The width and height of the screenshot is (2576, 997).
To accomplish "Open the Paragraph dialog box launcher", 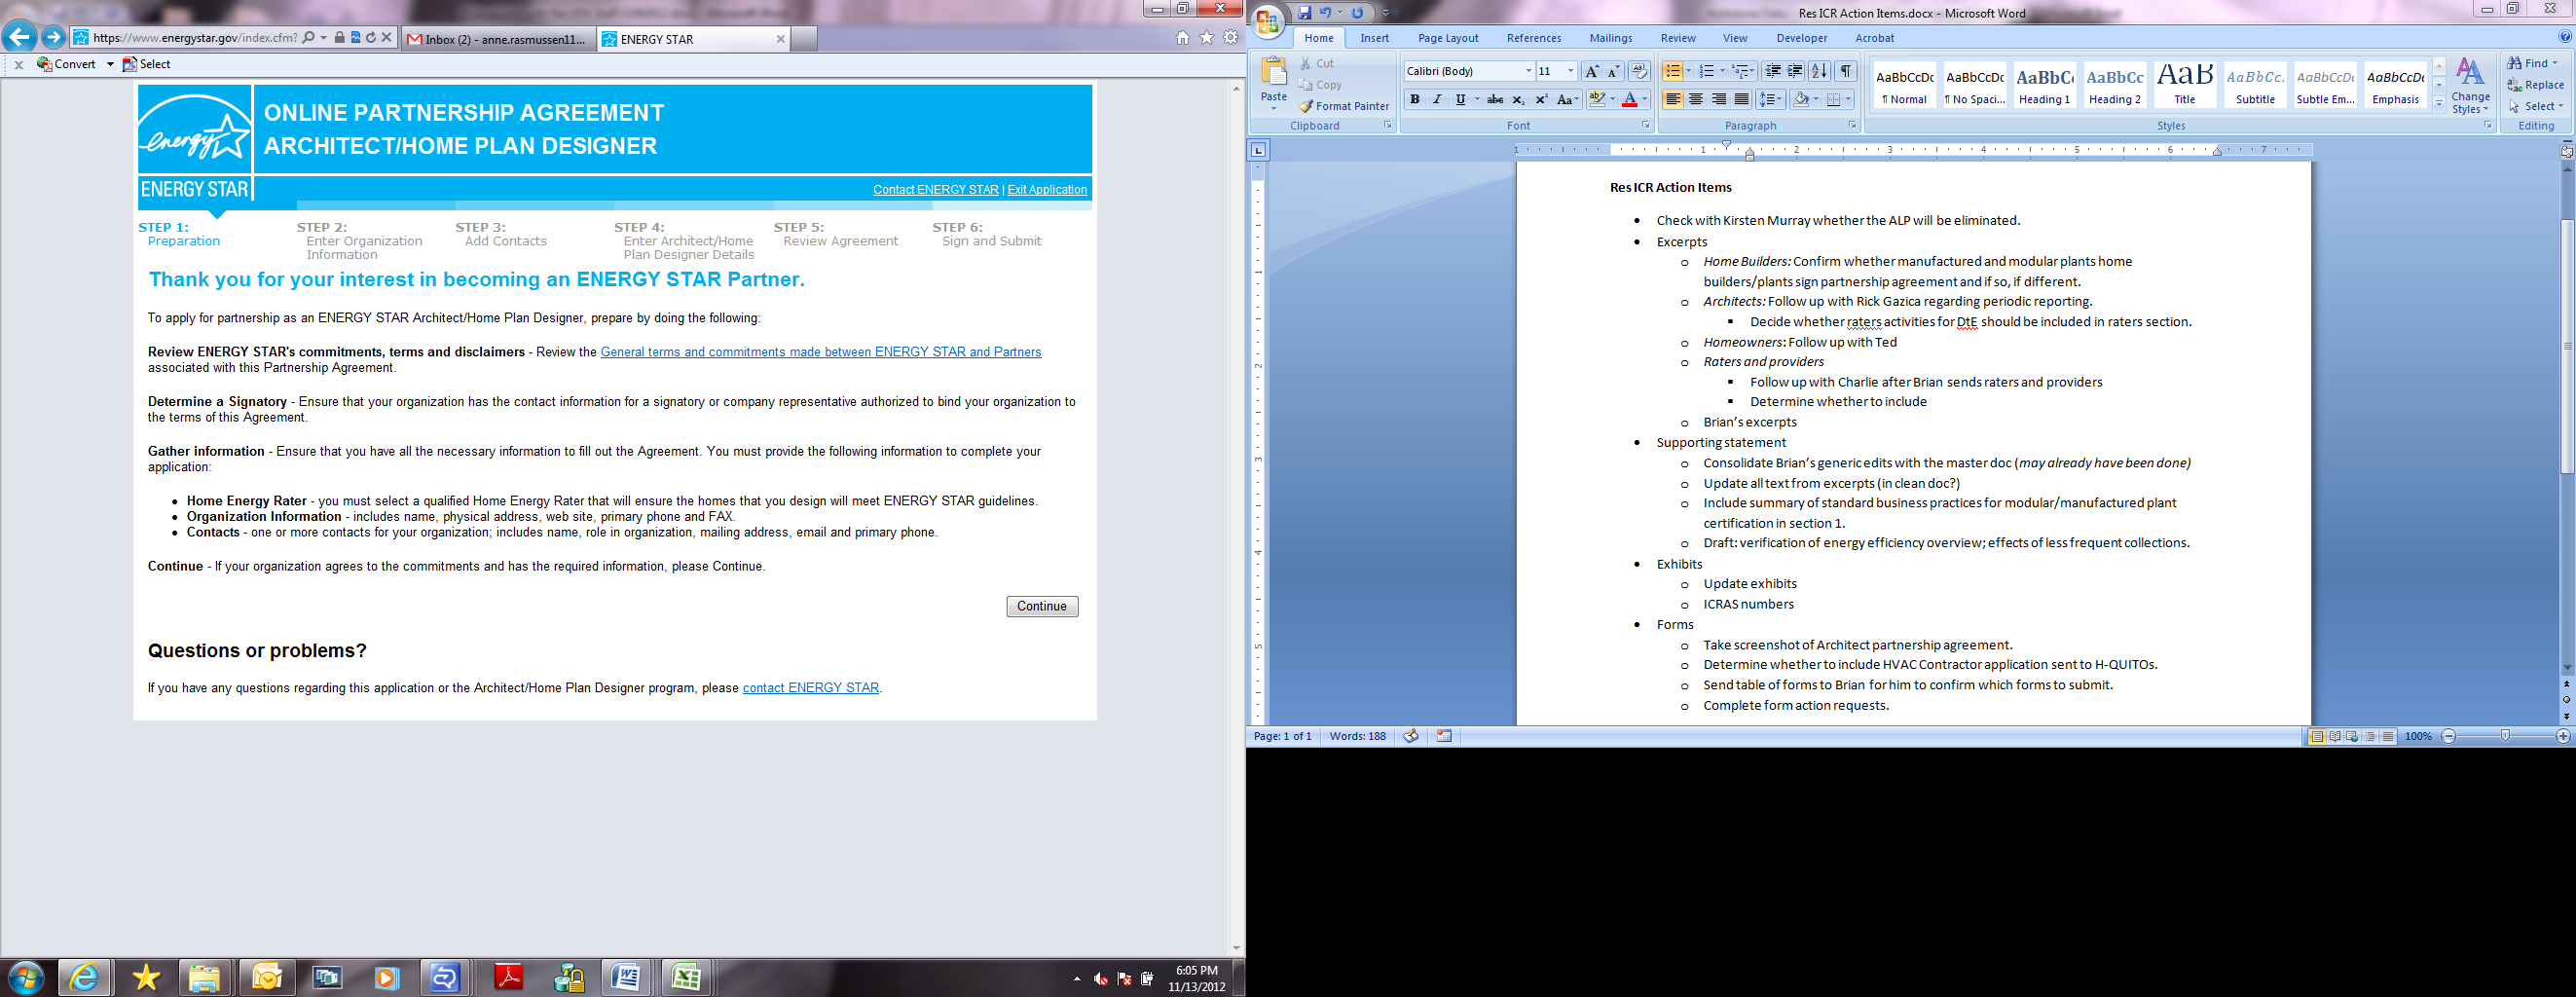I will click(x=1852, y=126).
